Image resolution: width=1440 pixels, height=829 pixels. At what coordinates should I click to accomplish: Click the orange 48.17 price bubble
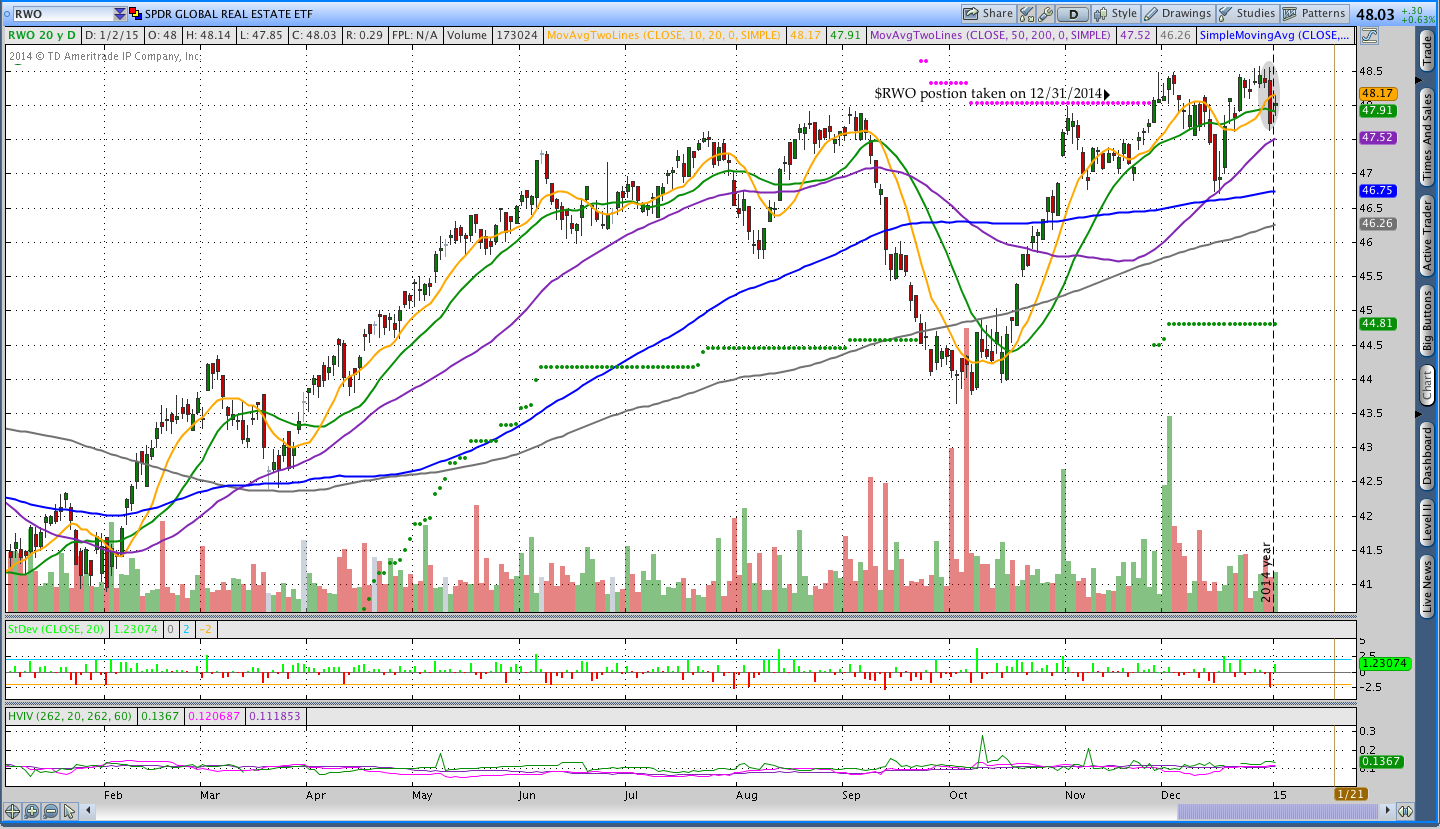[1377, 94]
